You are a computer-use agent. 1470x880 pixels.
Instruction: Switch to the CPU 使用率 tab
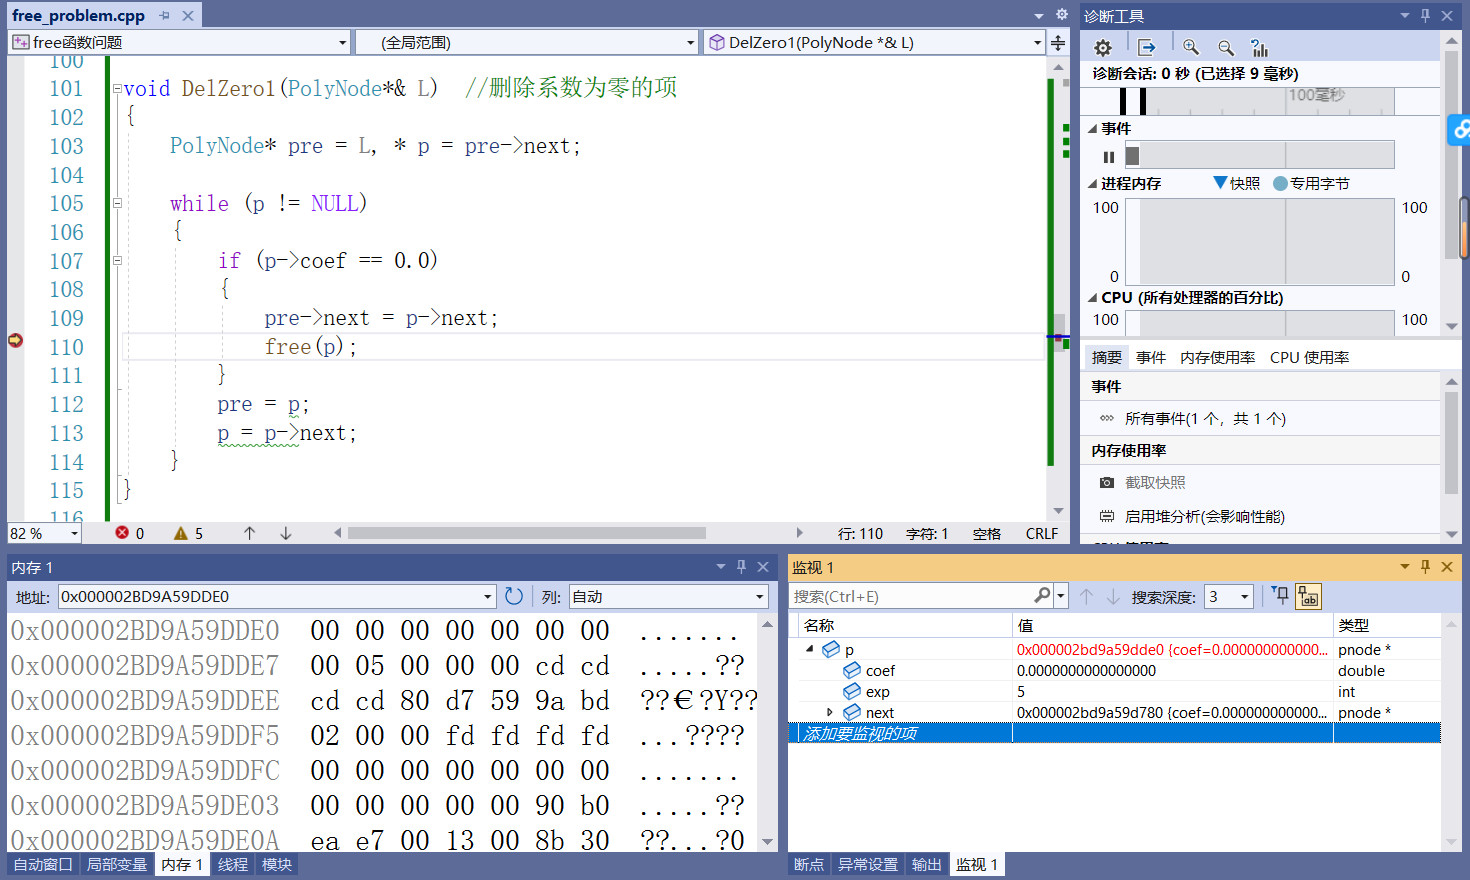pos(1309,357)
